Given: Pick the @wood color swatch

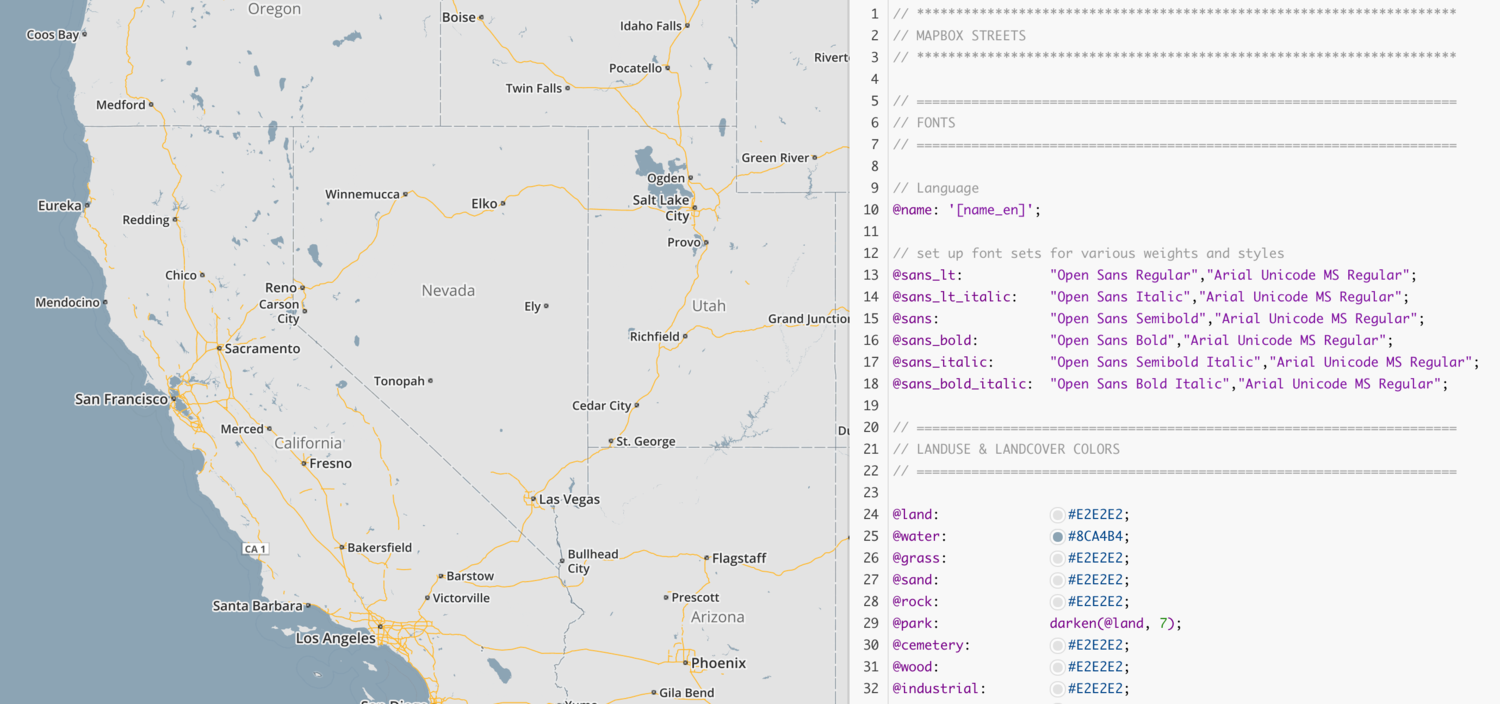Looking at the screenshot, I should coord(1057,668).
